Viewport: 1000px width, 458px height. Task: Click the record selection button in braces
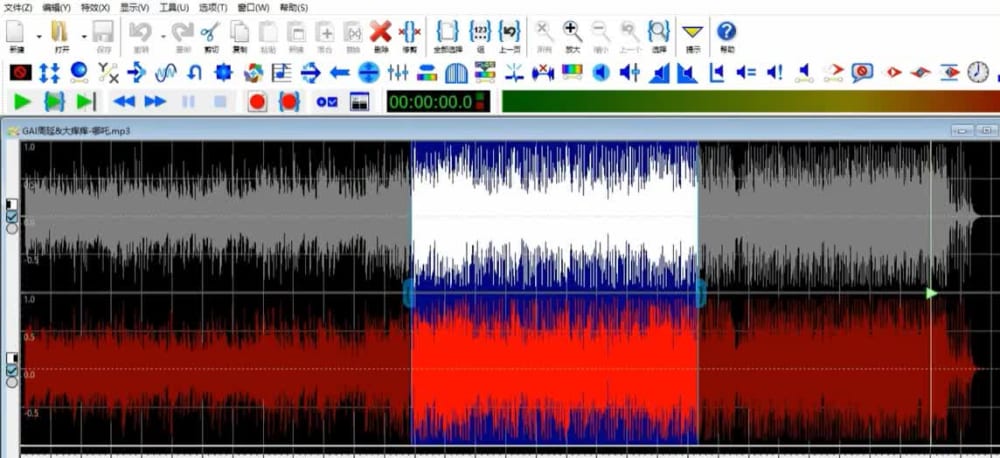[289, 101]
